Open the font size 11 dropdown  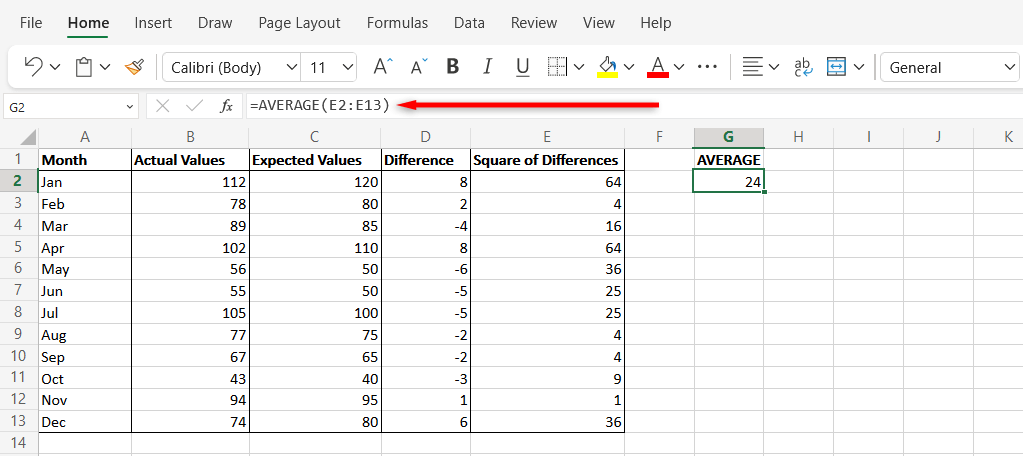[x=330, y=67]
